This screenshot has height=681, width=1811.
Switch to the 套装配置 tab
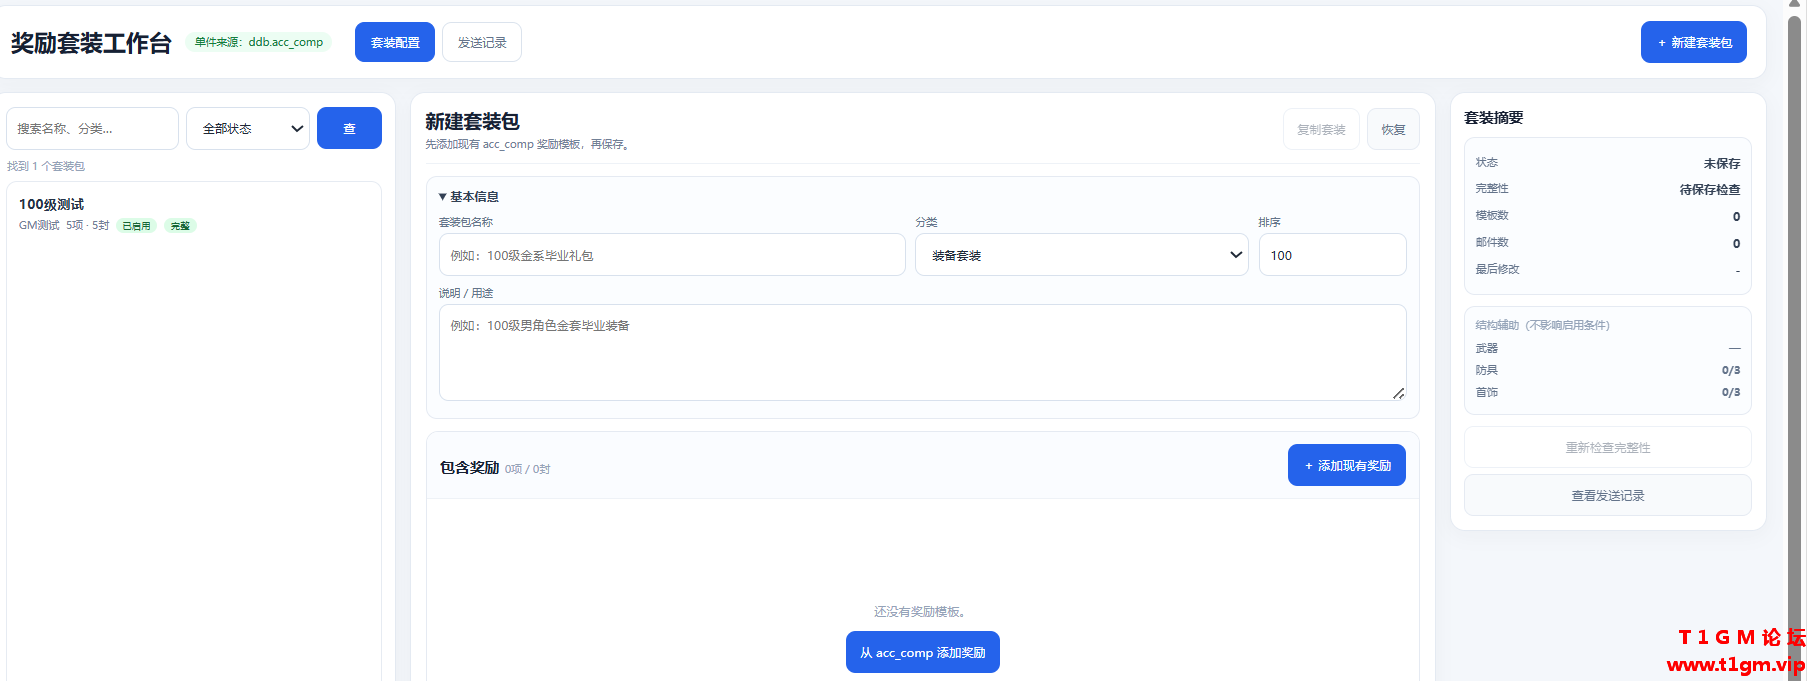[395, 42]
